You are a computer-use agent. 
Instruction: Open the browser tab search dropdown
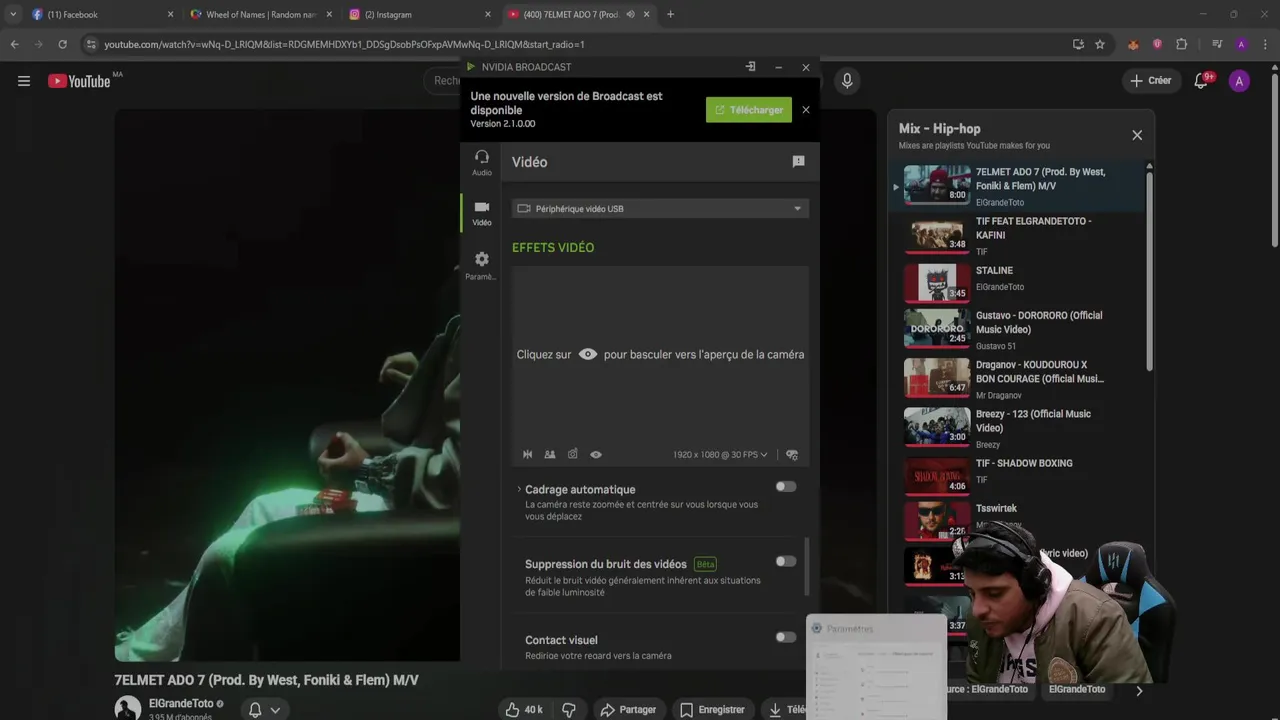pos(12,14)
